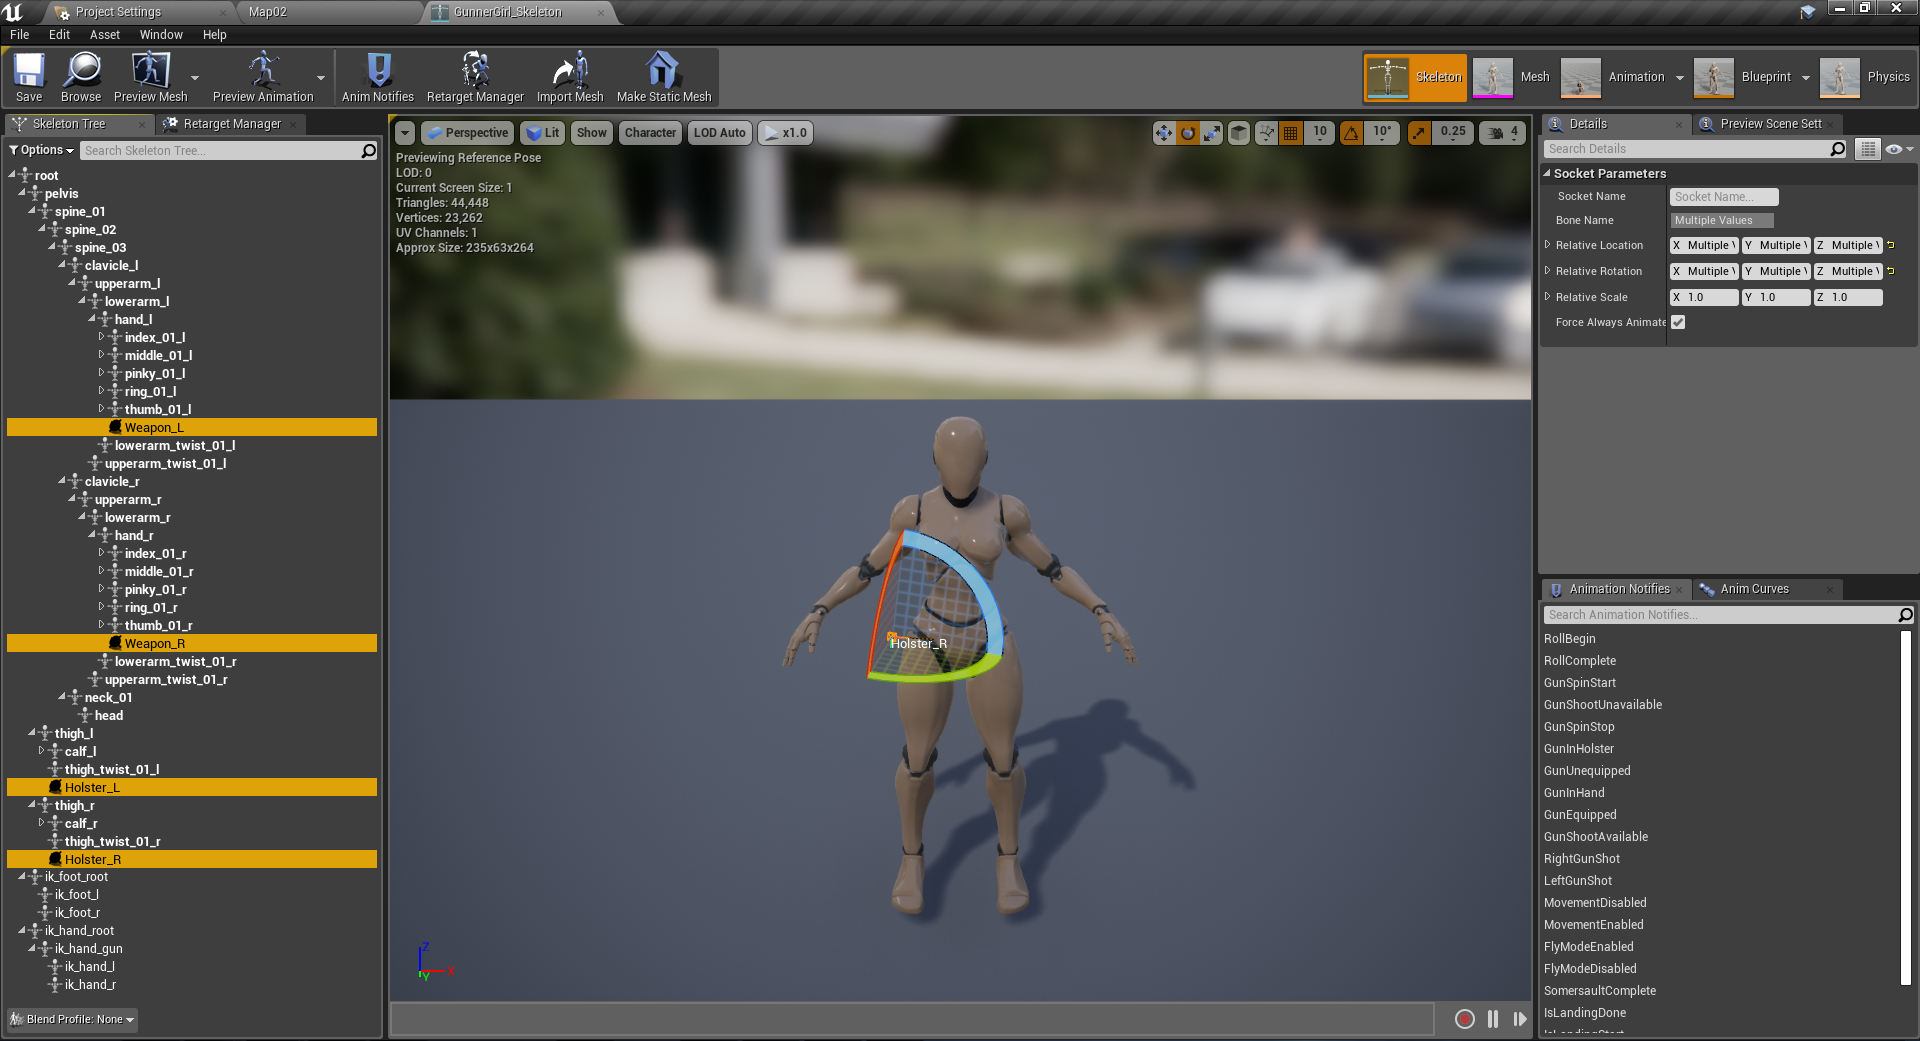This screenshot has height=1041, width=1920.
Task: Browse to asset in Content Browser
Action: click(x=81, y=77)
